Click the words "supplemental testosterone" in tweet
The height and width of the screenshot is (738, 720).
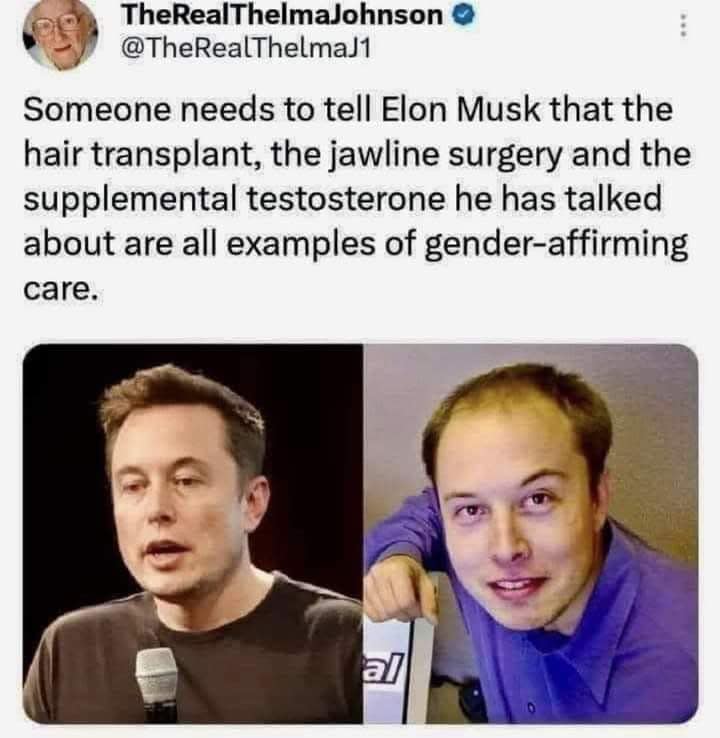[x=234, y=200]
